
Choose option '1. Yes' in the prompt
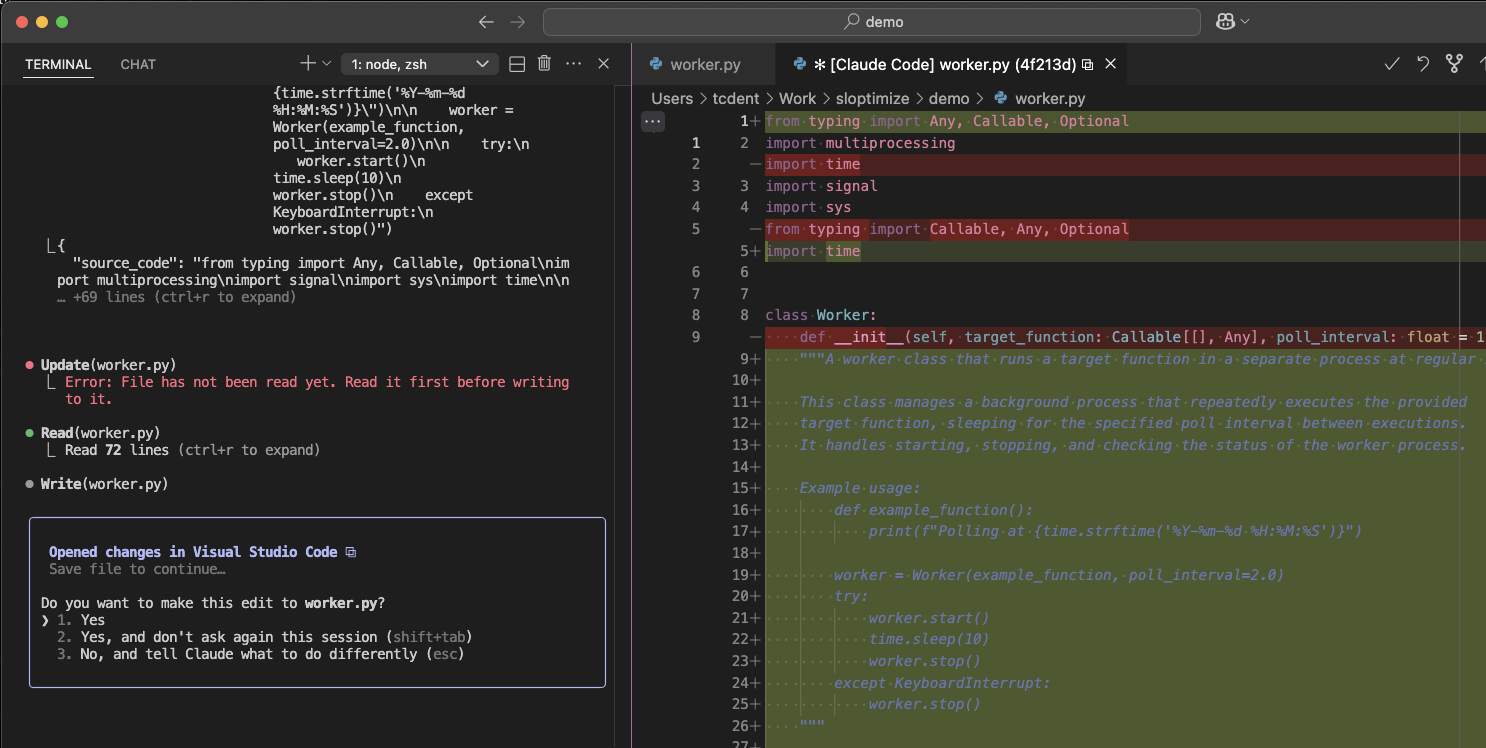click(92, 620)
